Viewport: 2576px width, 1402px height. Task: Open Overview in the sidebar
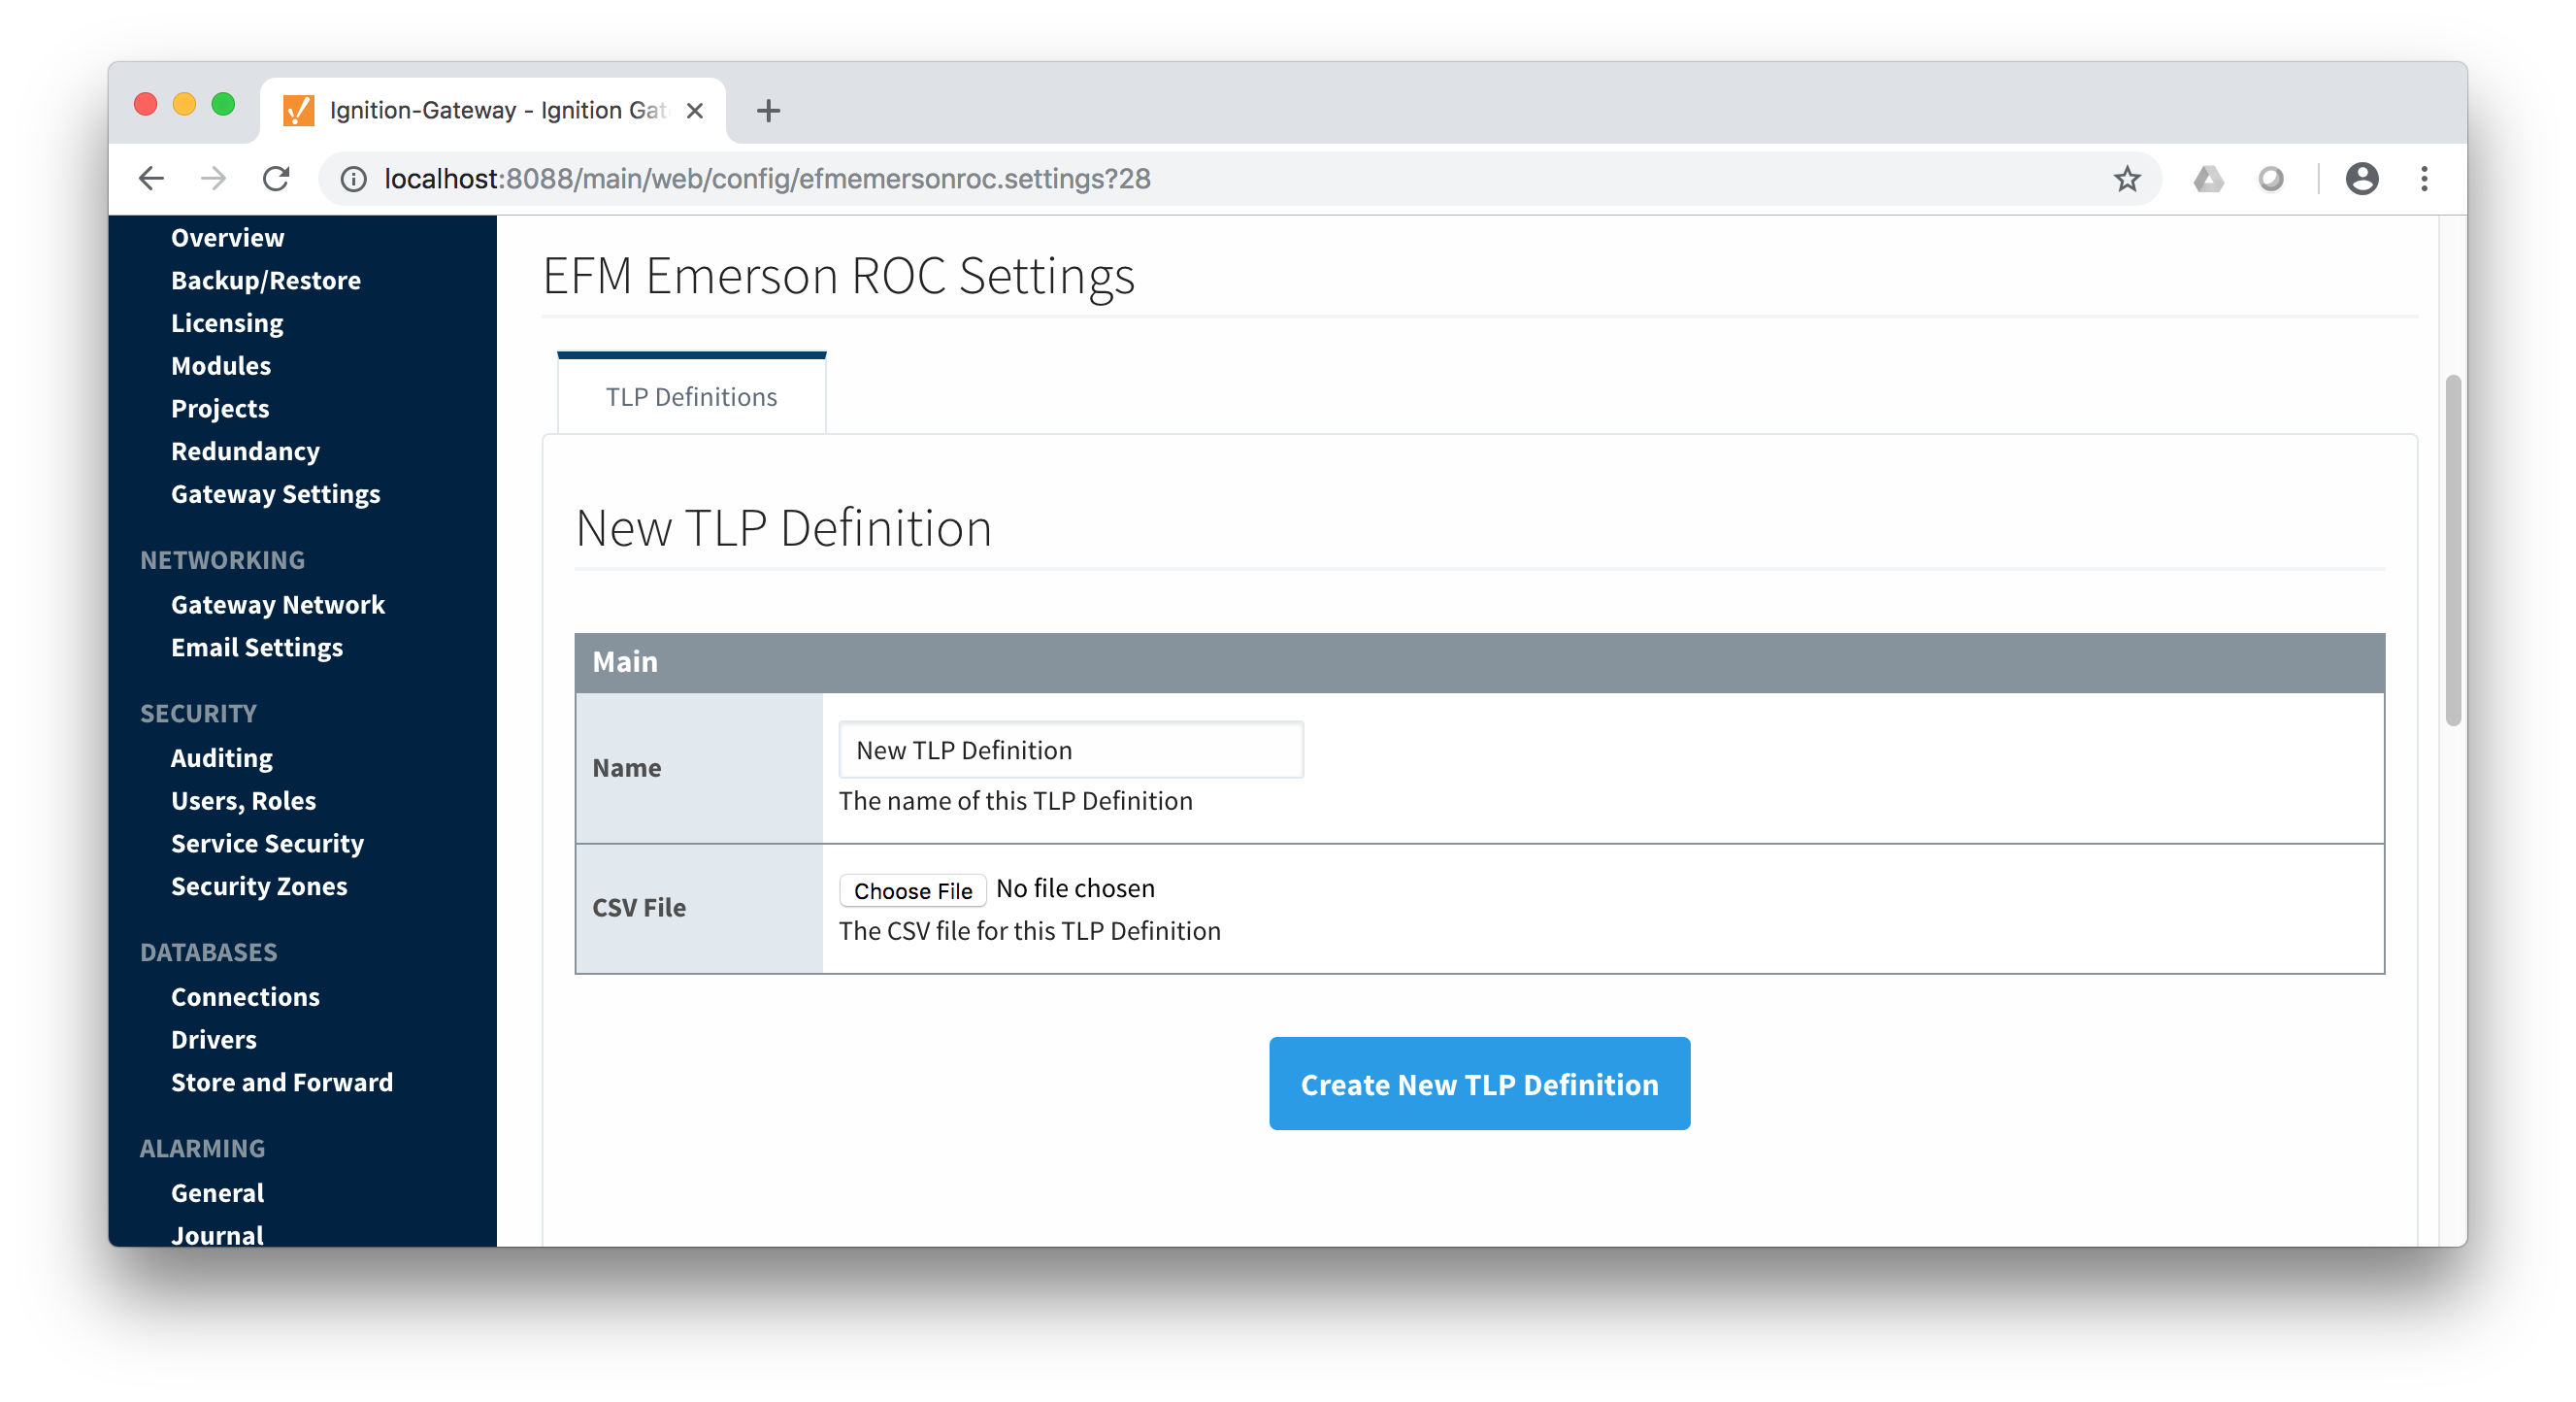click(x=227, y=237)
